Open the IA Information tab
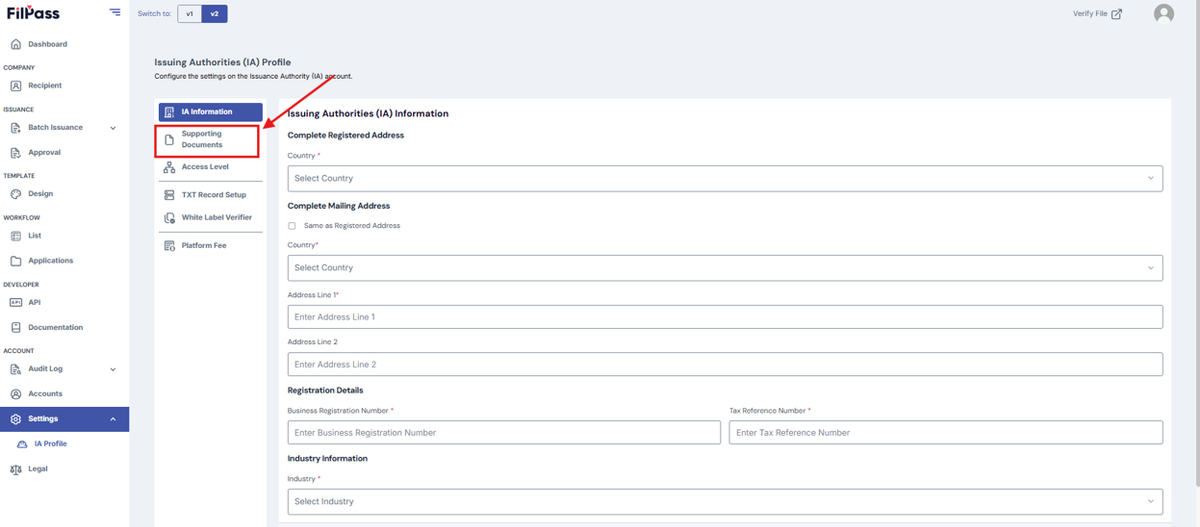Viewport: 1200px width, 527px height. [210, 112]
